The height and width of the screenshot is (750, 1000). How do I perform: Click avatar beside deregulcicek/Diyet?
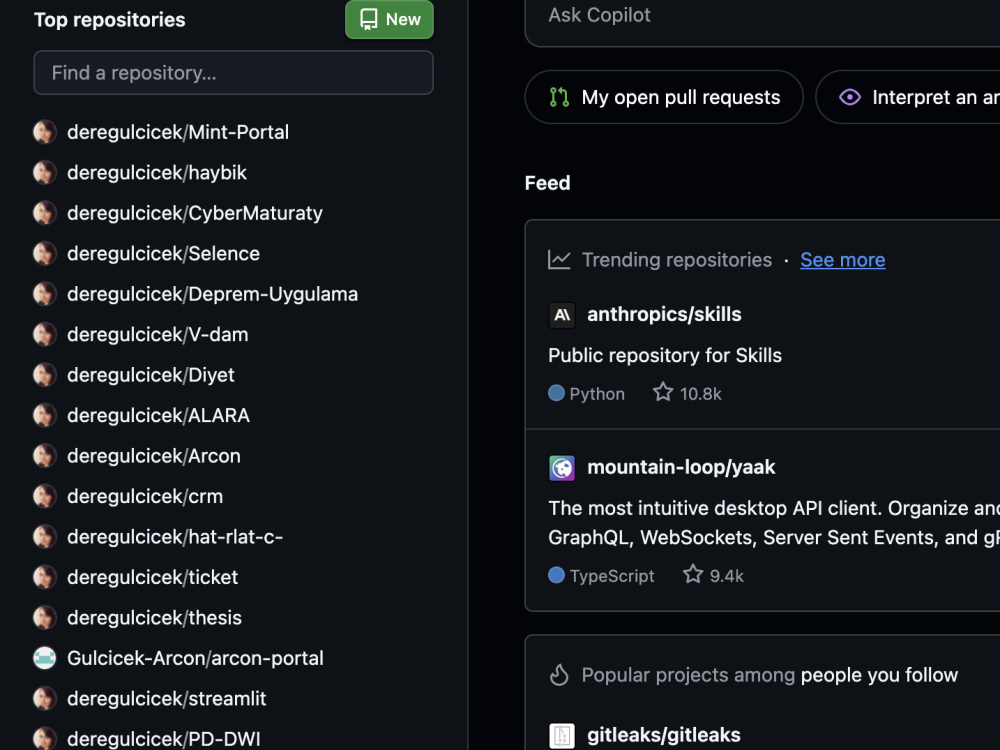[45, 375]
